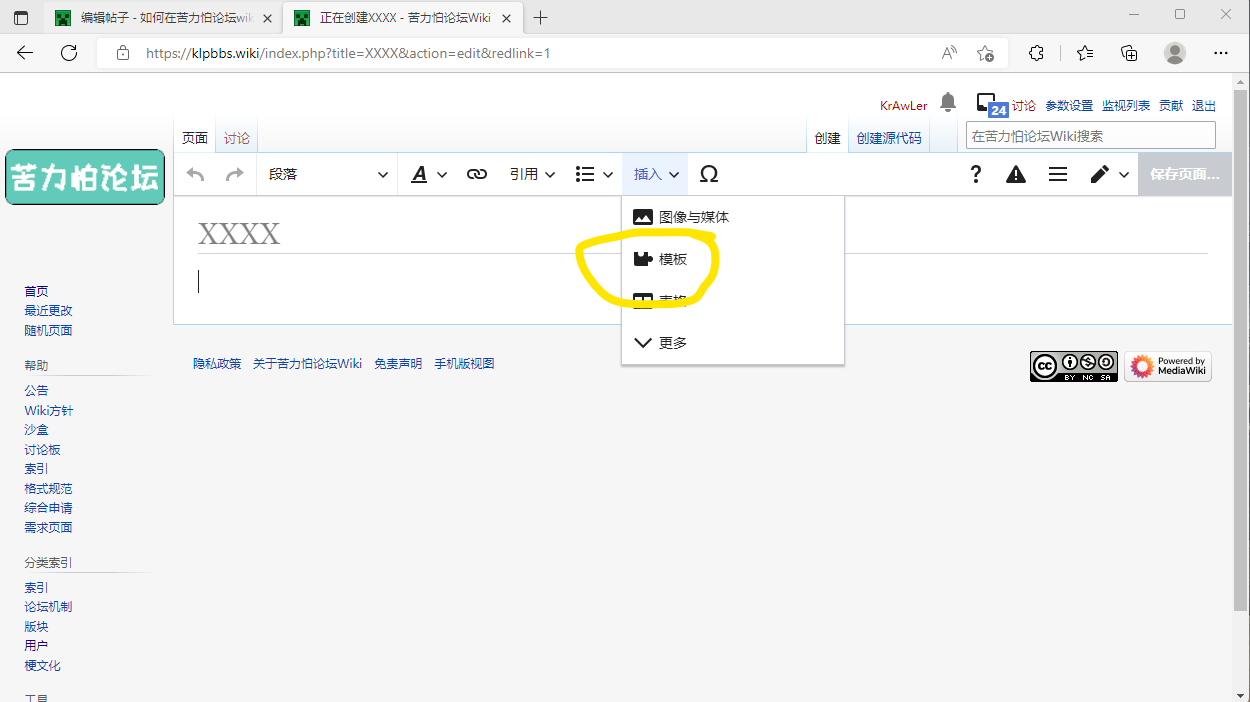1250x702 pixels.
Task: Focus the 在苦力怕论坛Wiki搜索 search box
Action: 1091,136
